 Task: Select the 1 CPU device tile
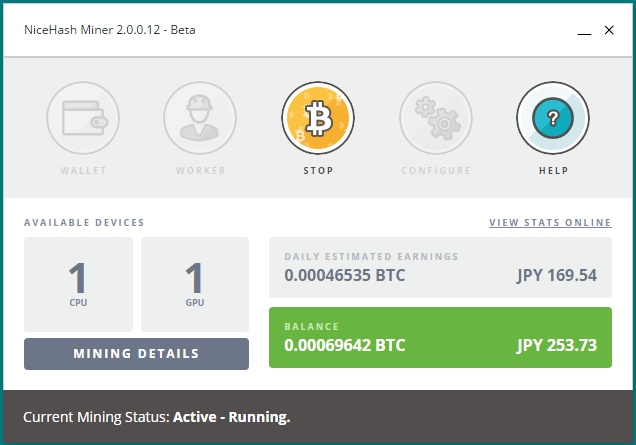coord(78,284)
